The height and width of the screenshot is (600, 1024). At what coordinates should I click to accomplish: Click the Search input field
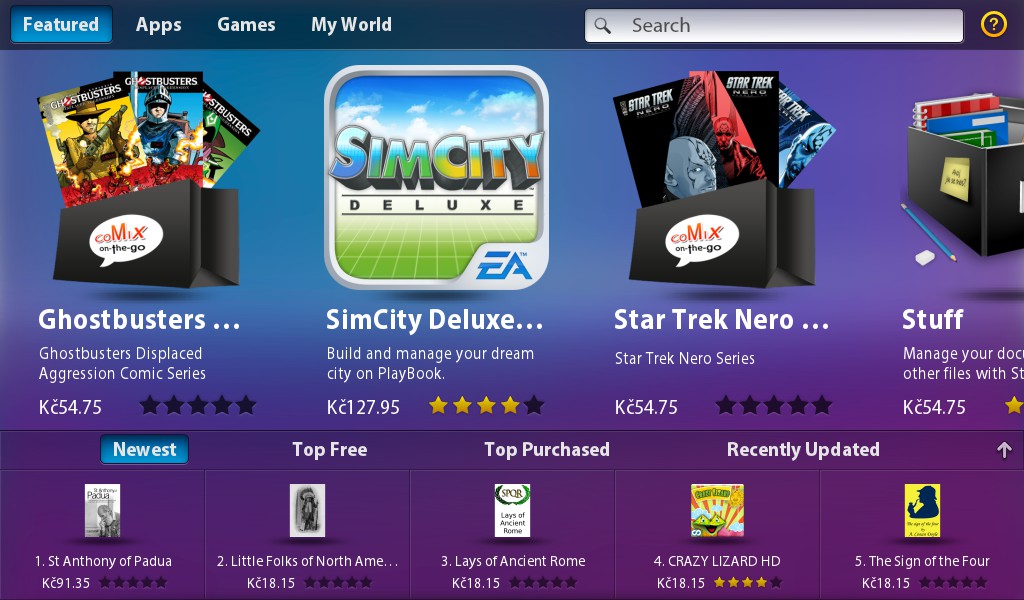tap(774, 25)
